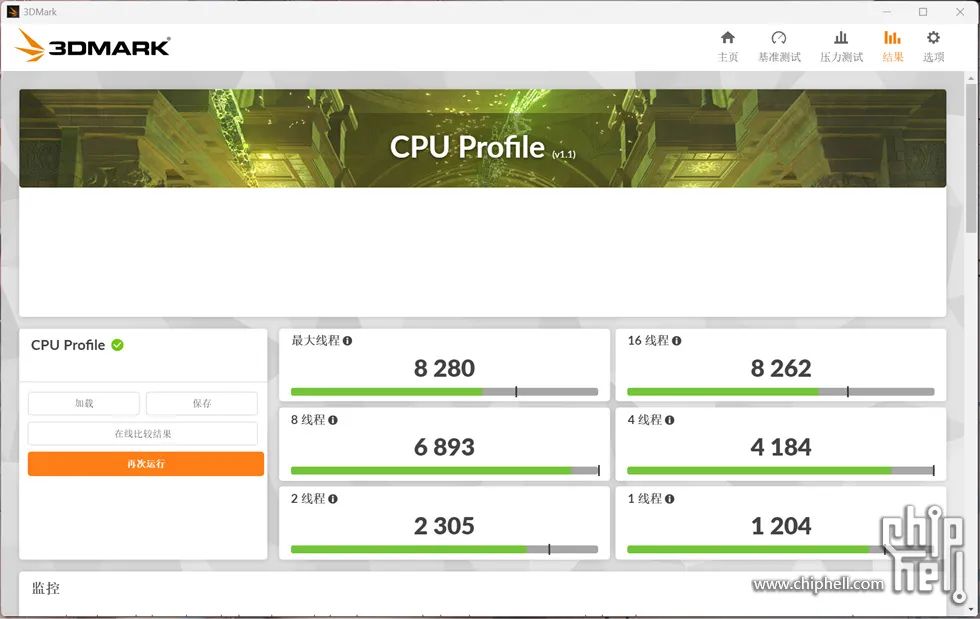
Task: Click the (v1.1) version label in banner
Action: (564, 154)
